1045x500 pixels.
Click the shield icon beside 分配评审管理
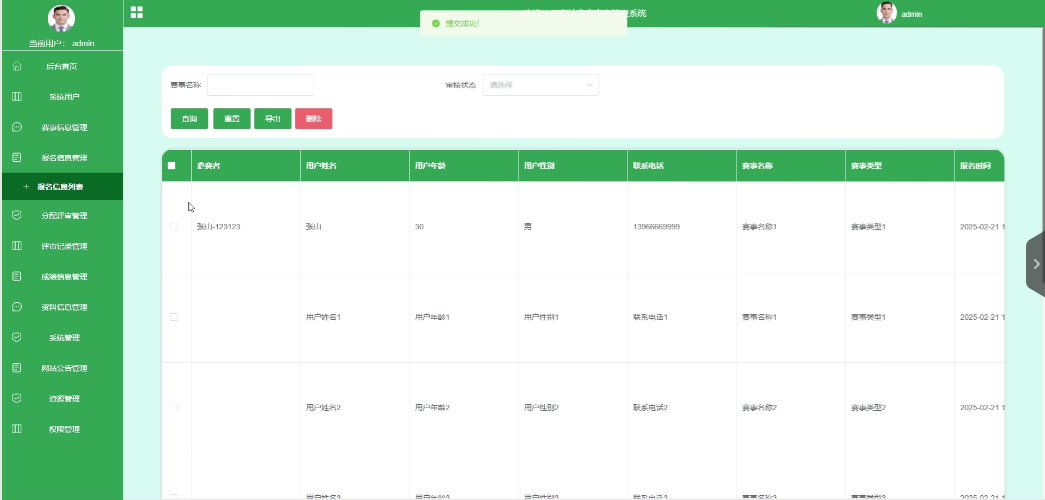tap(17, 215)
